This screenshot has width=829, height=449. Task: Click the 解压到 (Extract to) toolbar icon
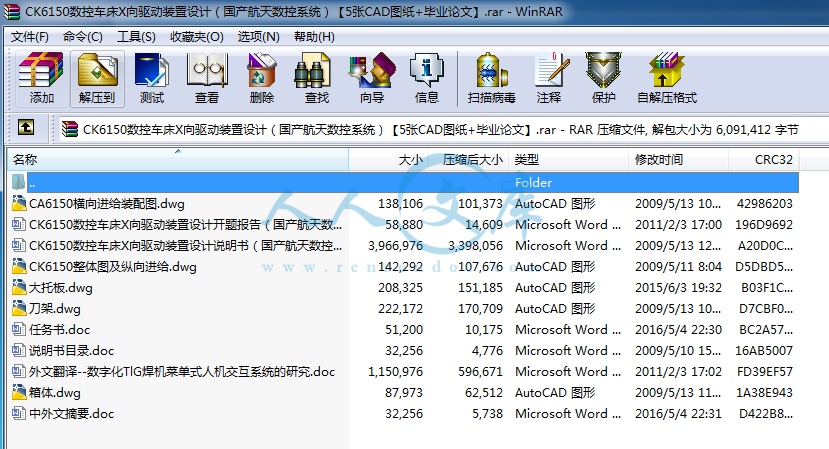coord(97,78)
